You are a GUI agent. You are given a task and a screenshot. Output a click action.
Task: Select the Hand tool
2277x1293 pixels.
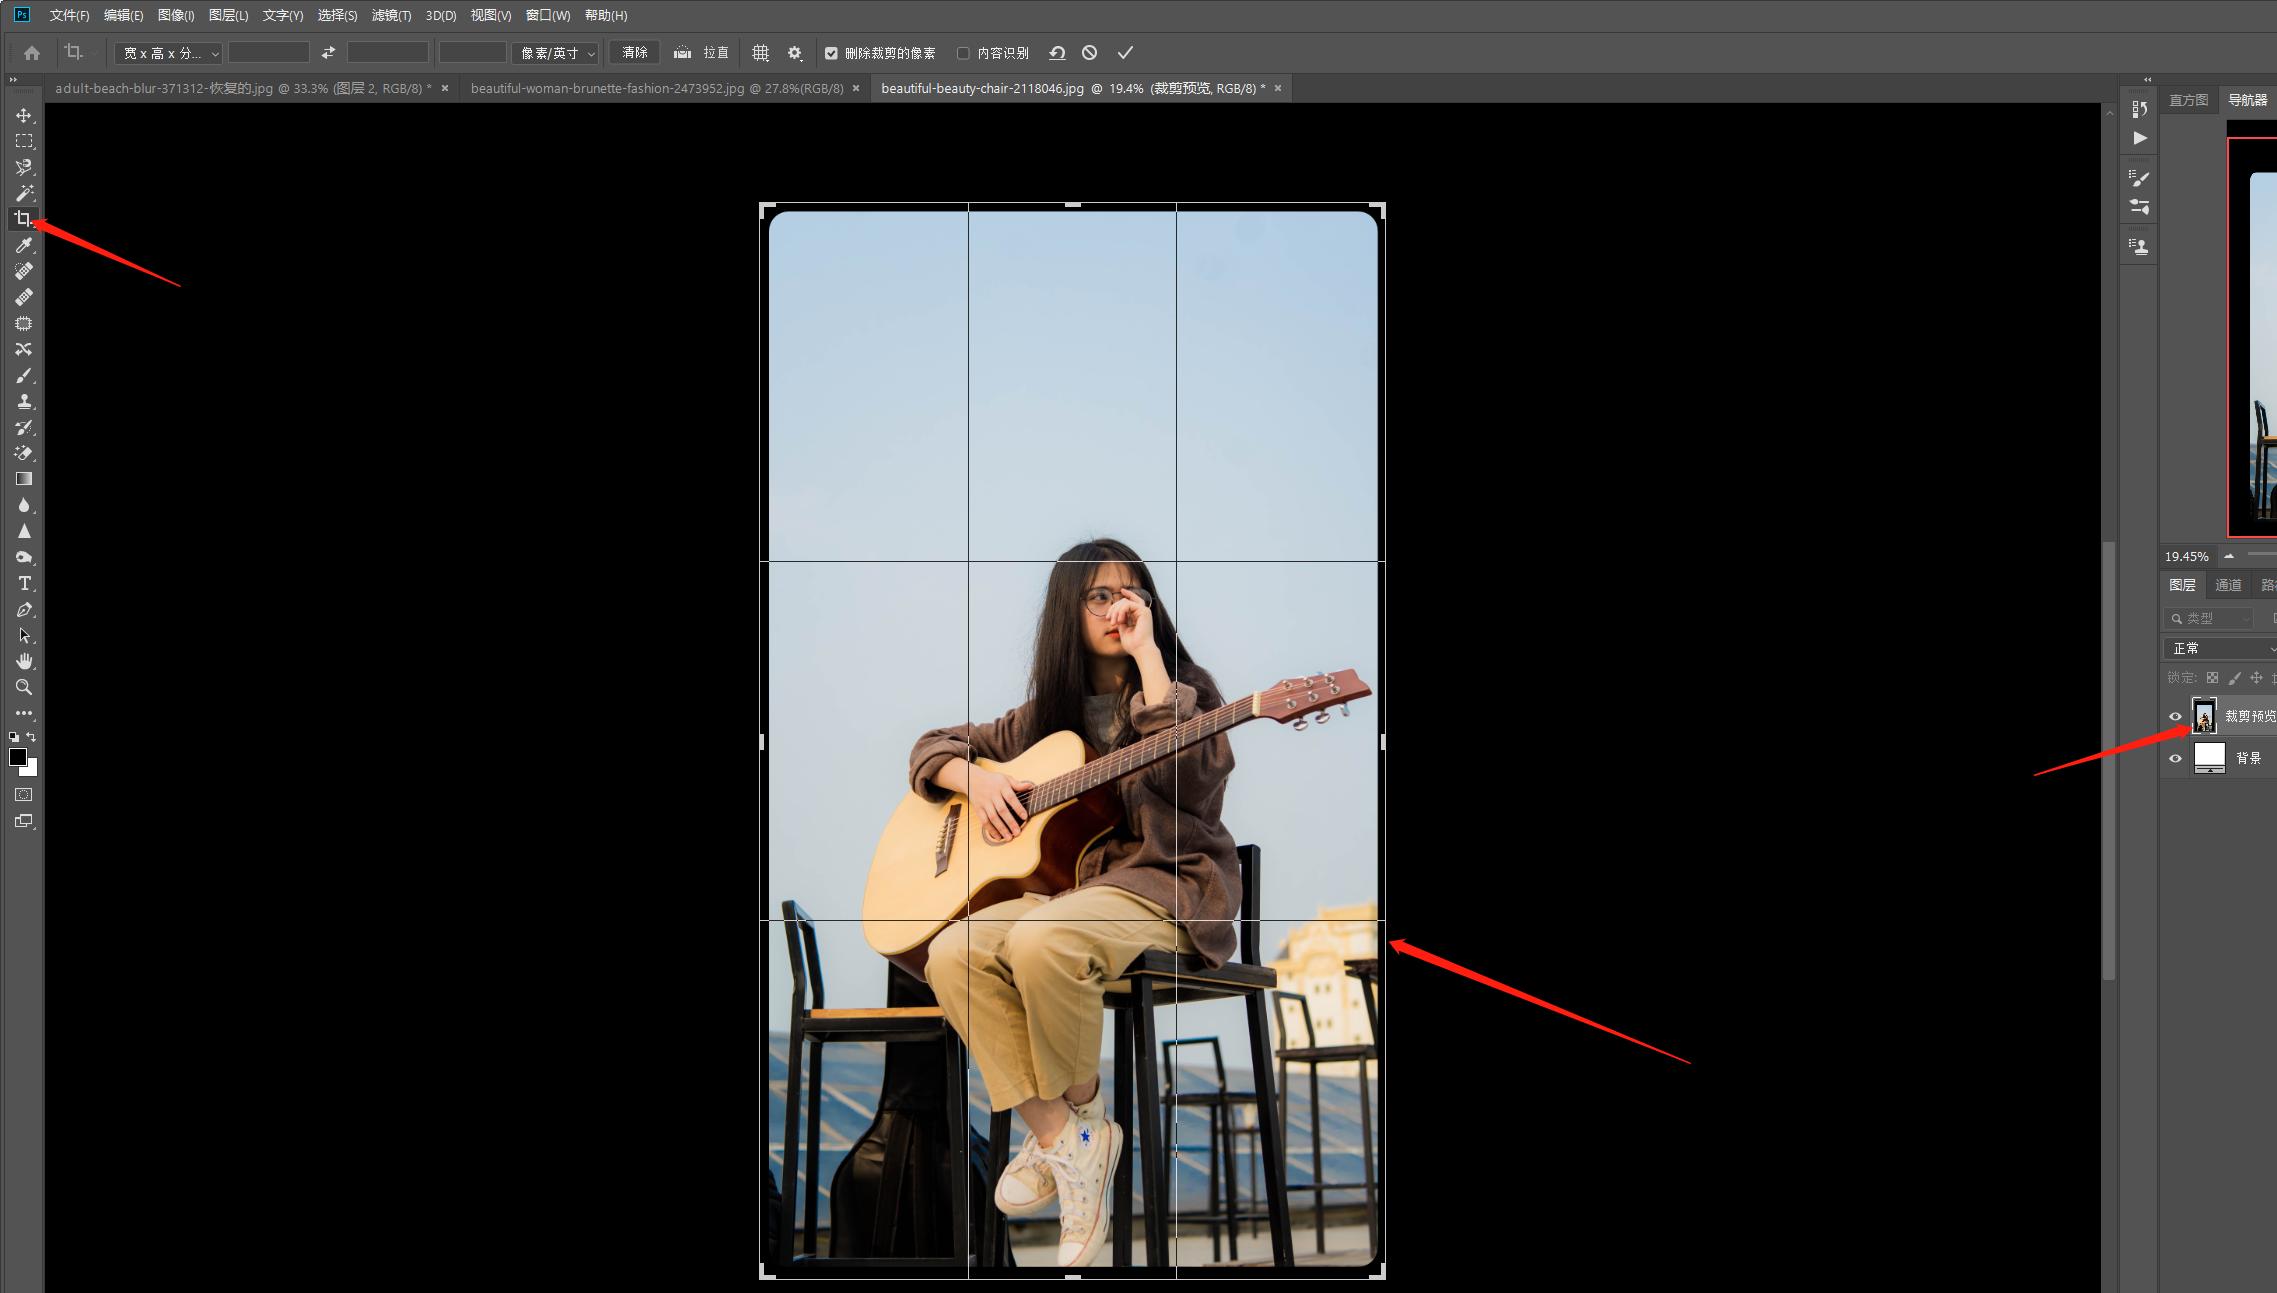pos(24,661)
